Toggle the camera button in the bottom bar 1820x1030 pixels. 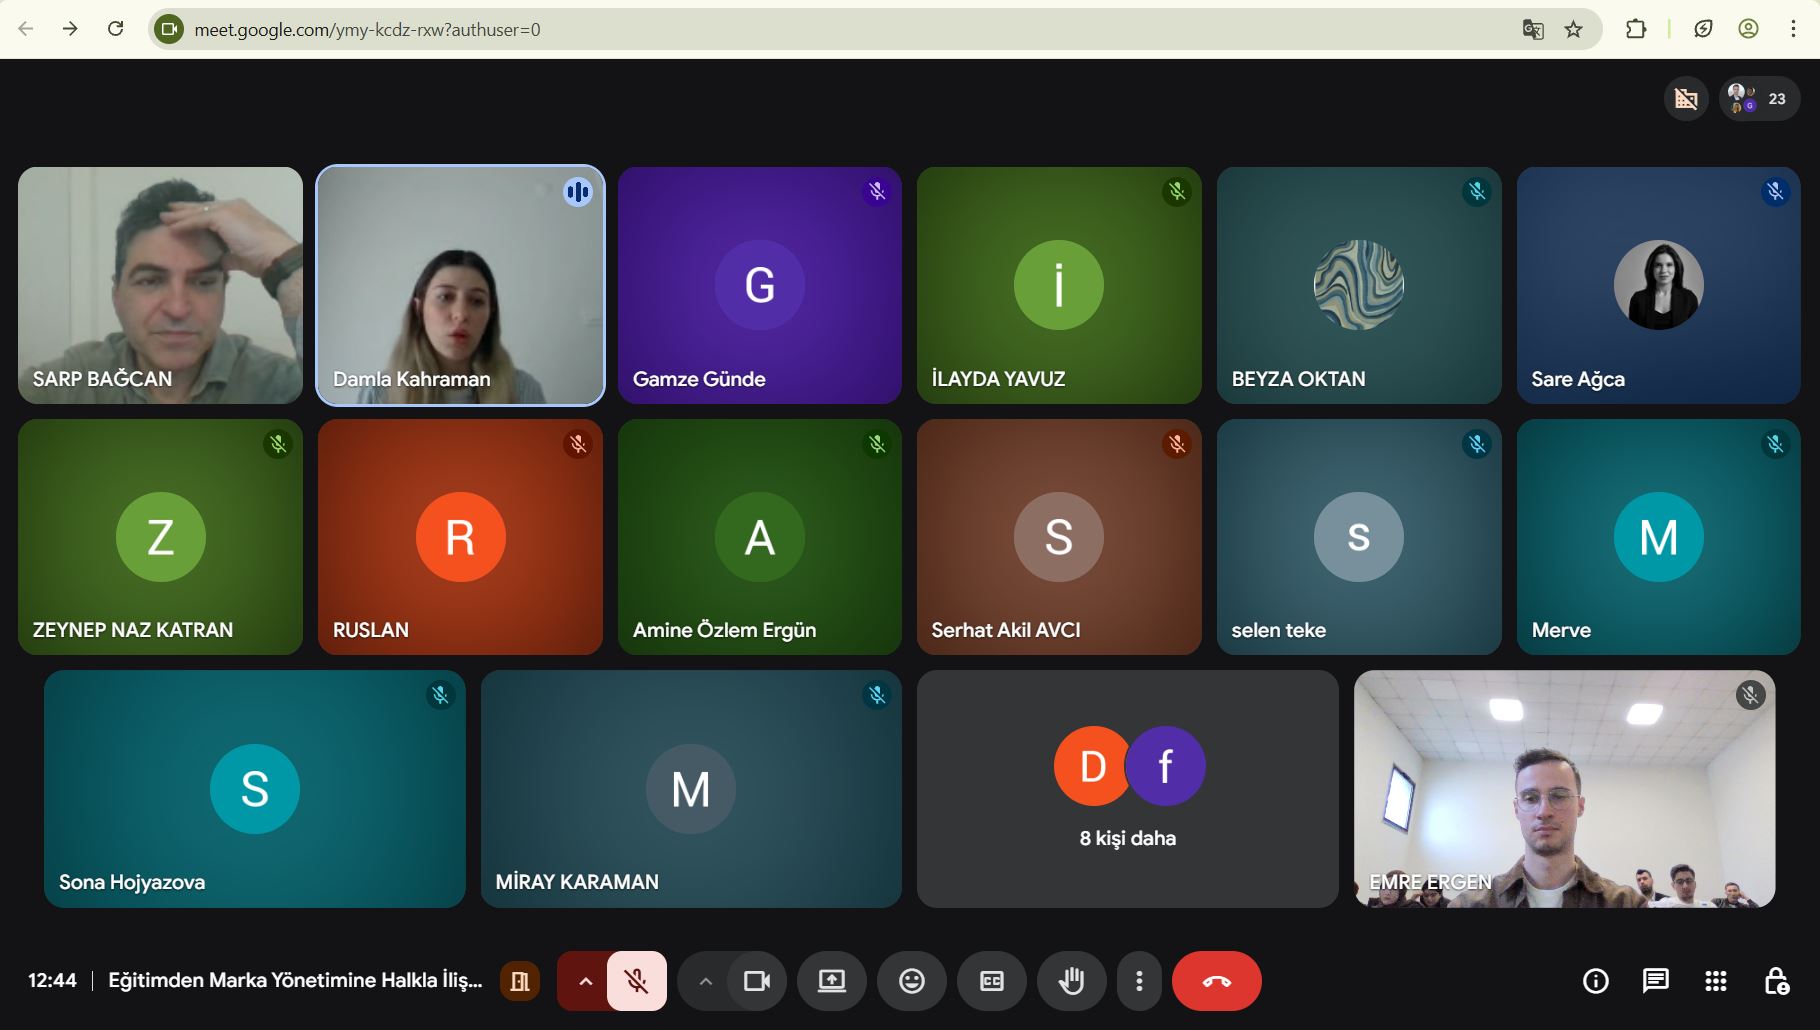(x=757, y=981)
